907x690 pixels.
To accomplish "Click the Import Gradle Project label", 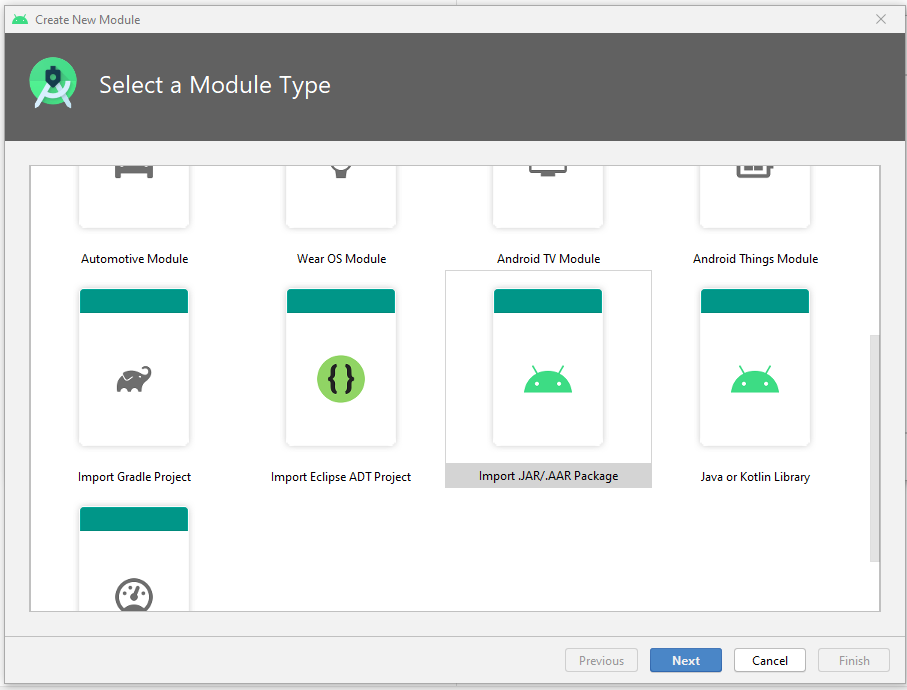I will click(x=134, y=477).
